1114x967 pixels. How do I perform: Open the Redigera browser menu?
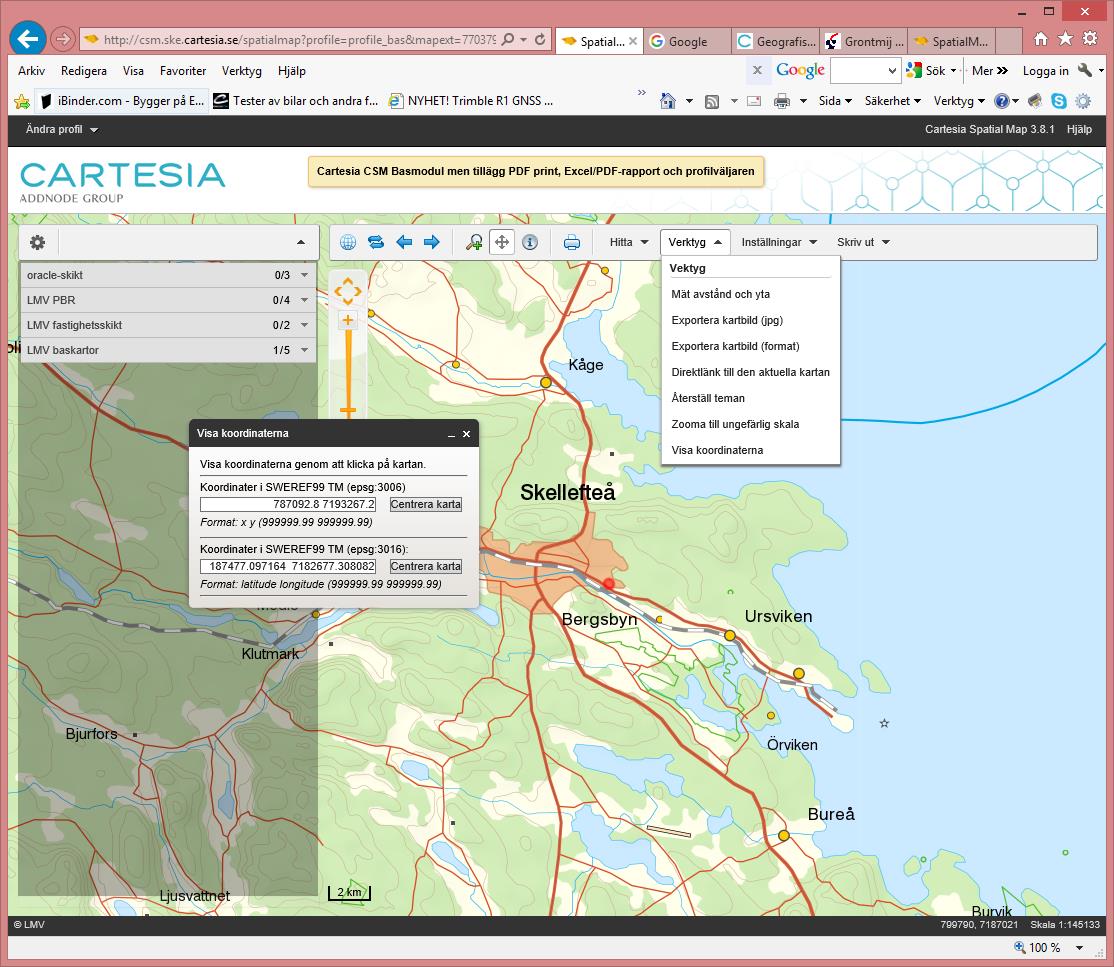(84, 71)
